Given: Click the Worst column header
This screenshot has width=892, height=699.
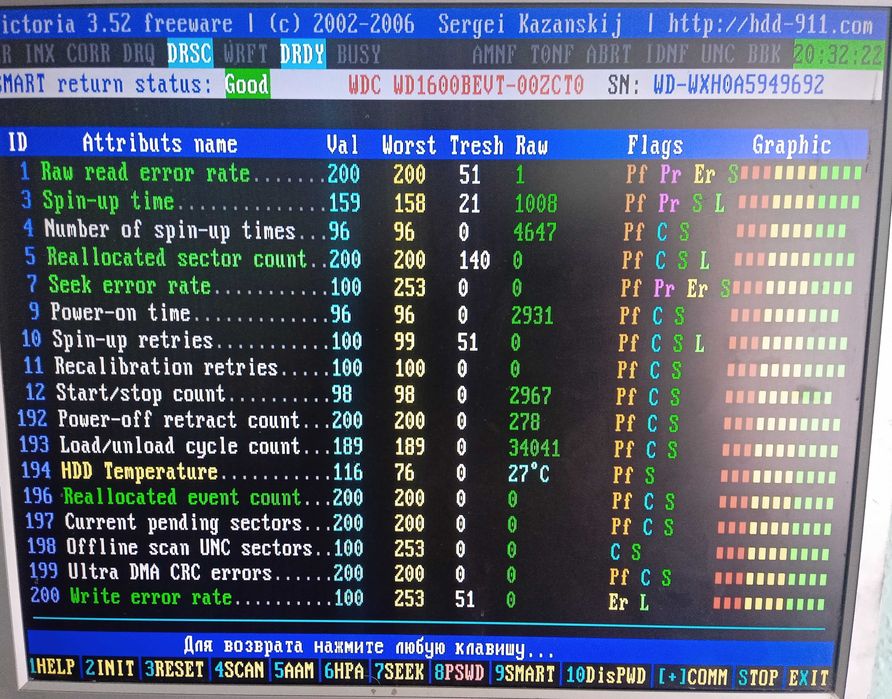Looking at the screenshot, I should [408, 145].
